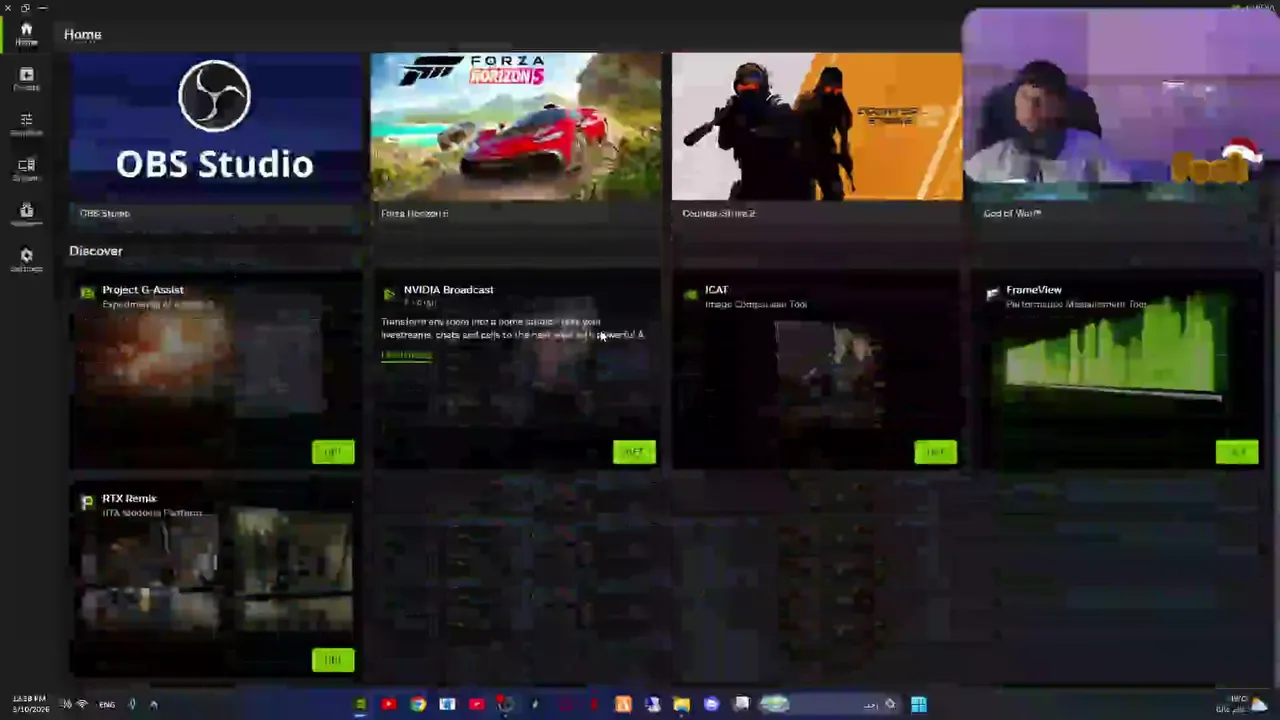Open the Home section in sidebar

26,34
